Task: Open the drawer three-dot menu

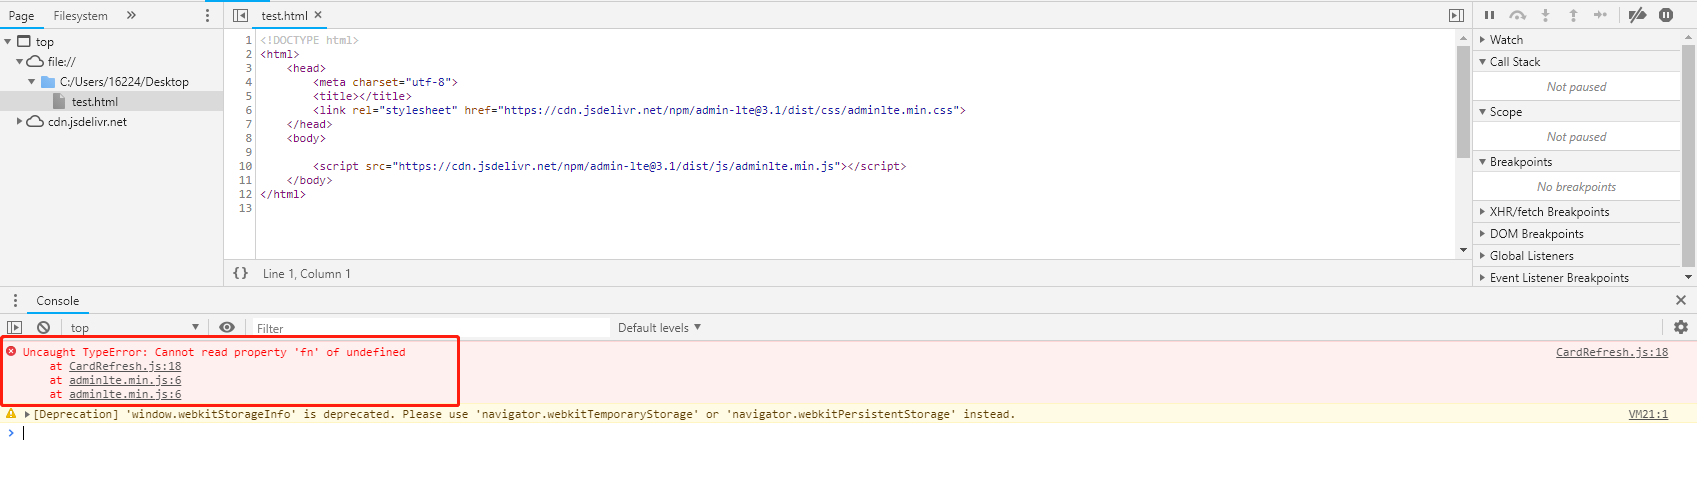Action: (15, 300)
